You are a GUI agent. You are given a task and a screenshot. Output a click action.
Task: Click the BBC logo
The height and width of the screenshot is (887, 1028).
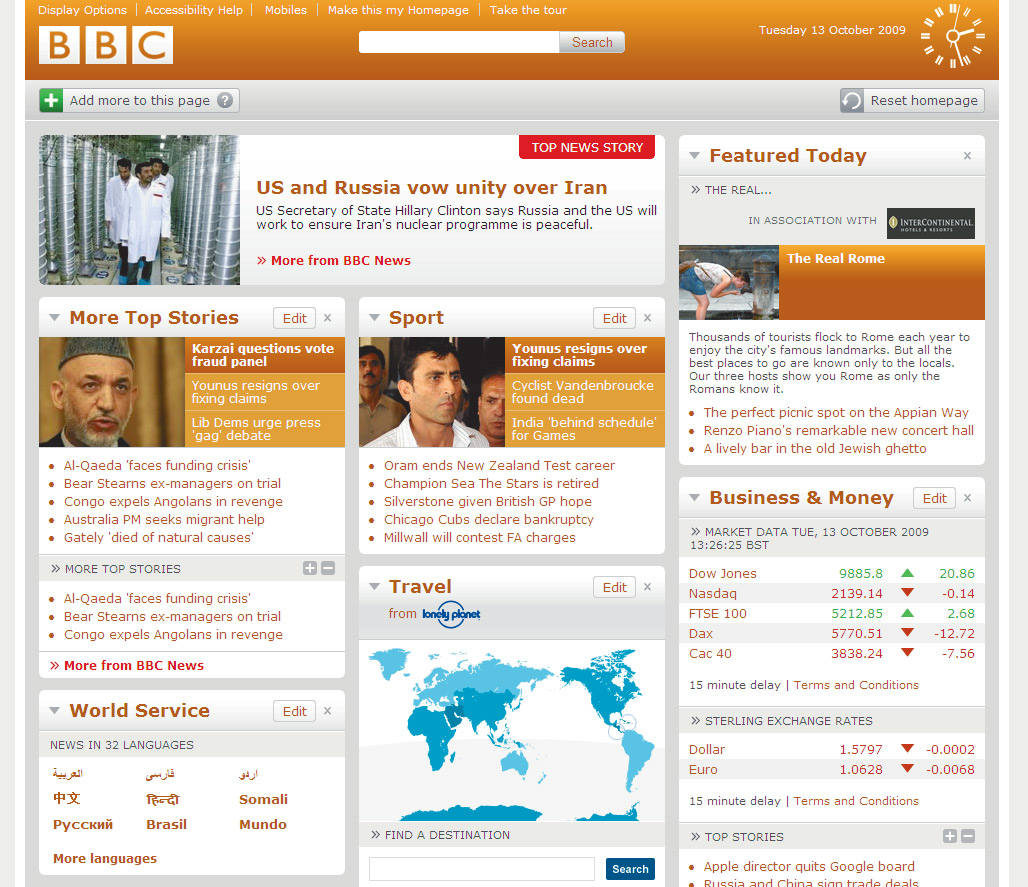pyautogui.click(x=106, y=45)
